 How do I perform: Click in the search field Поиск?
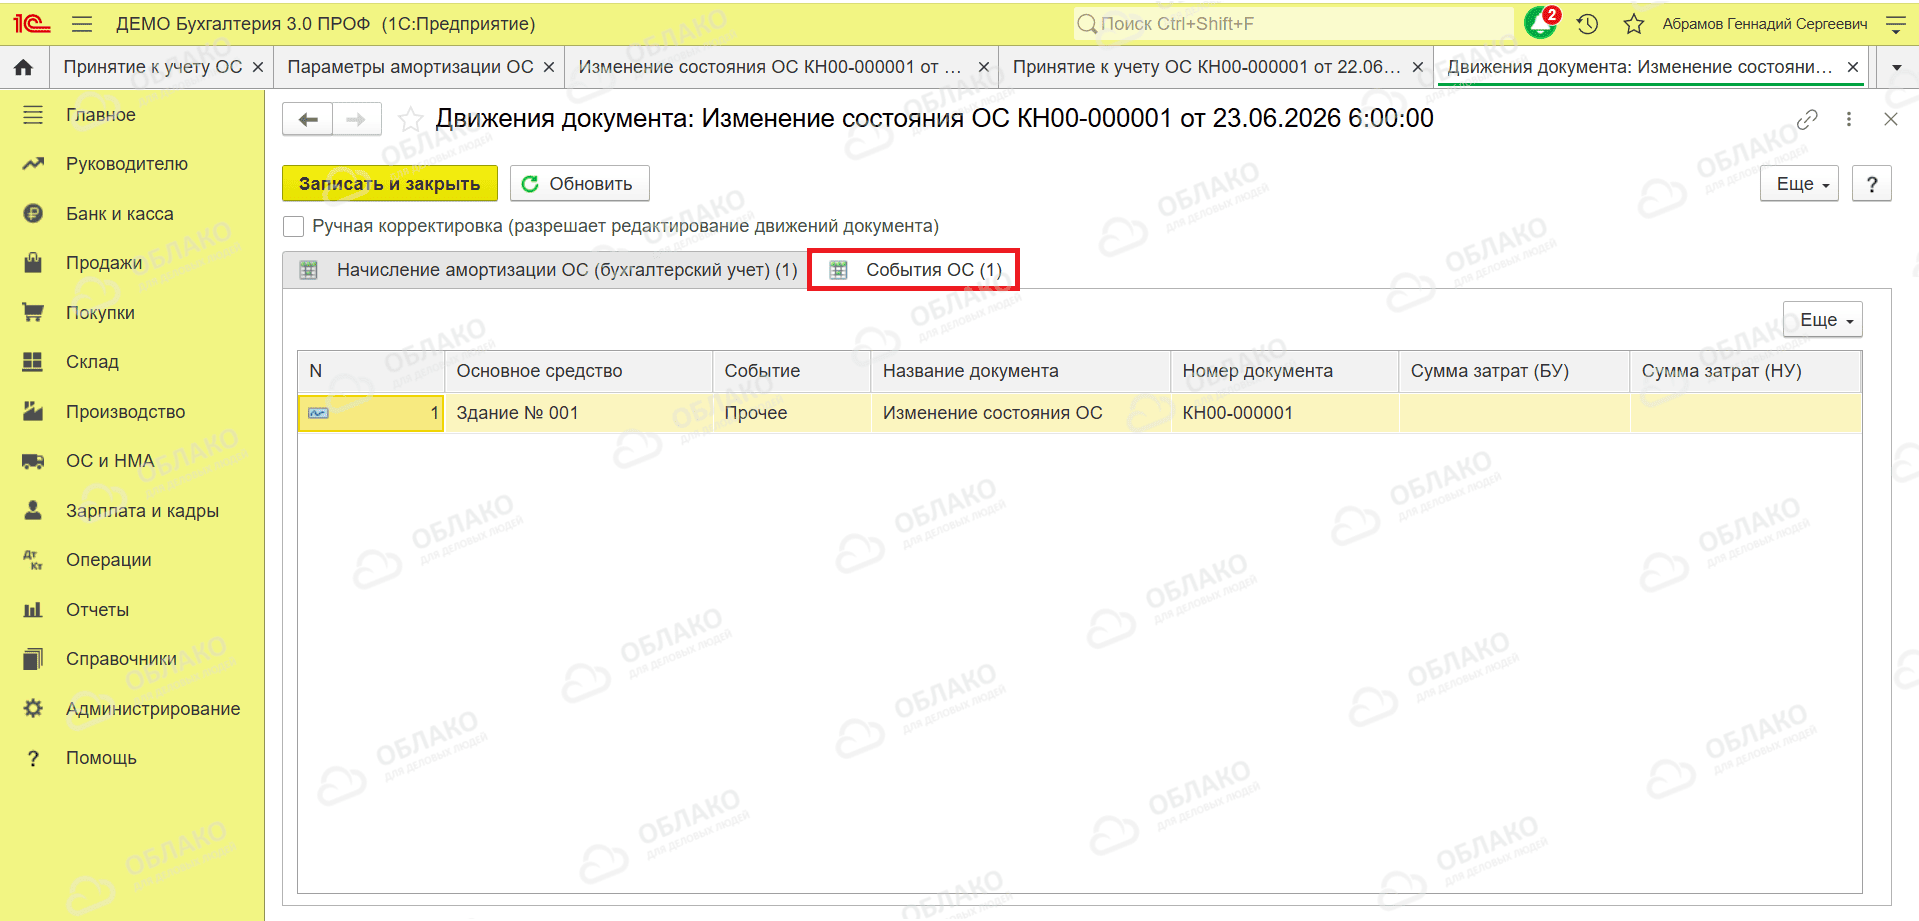1292,24
